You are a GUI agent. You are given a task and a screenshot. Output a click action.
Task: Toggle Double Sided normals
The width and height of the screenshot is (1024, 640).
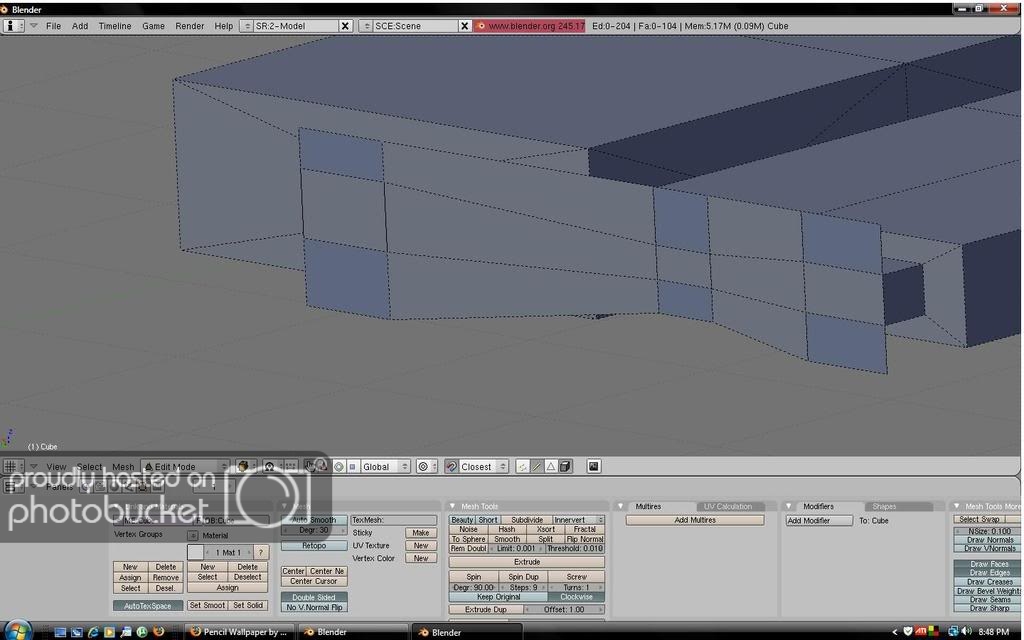313,596
